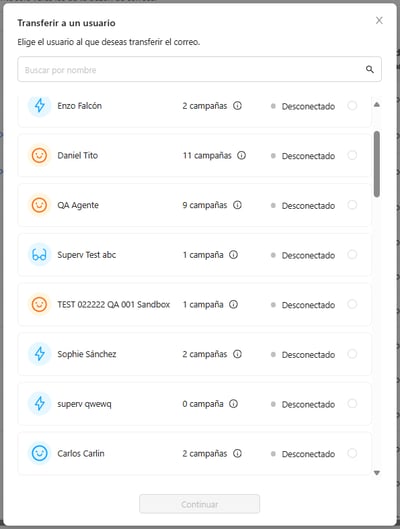
Task: Select QA Agente radio button
Action: tap(352, 205)
